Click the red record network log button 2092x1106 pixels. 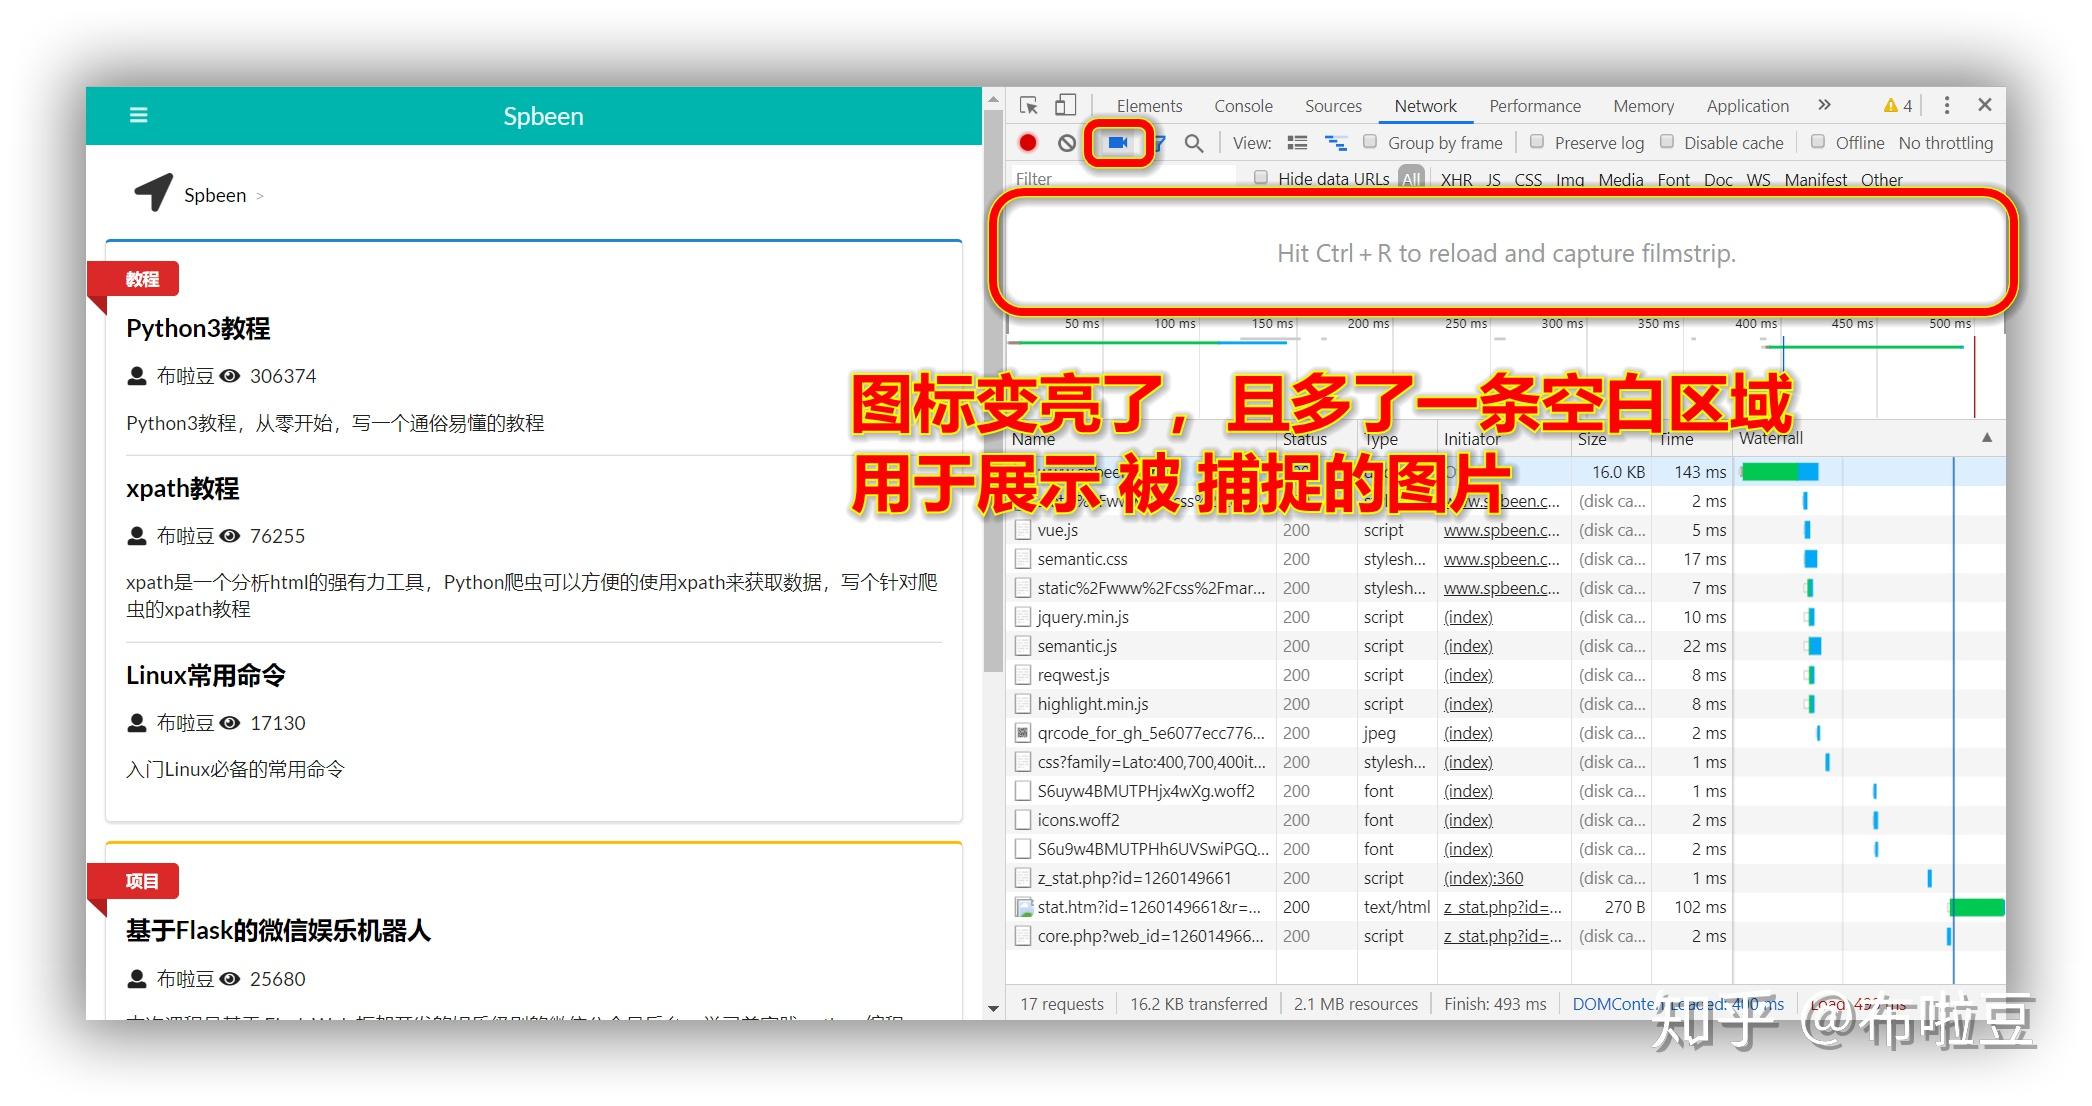tap(1028, 143)
